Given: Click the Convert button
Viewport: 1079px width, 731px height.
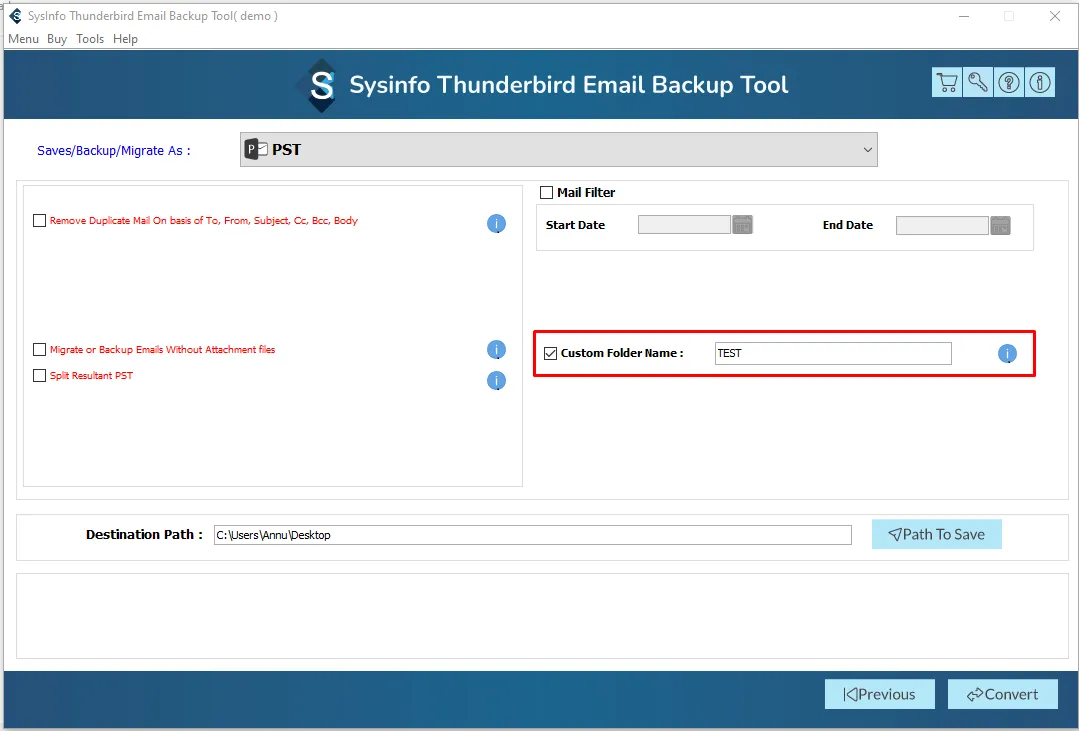Looking at the screenshot, I should [1003, 694].
